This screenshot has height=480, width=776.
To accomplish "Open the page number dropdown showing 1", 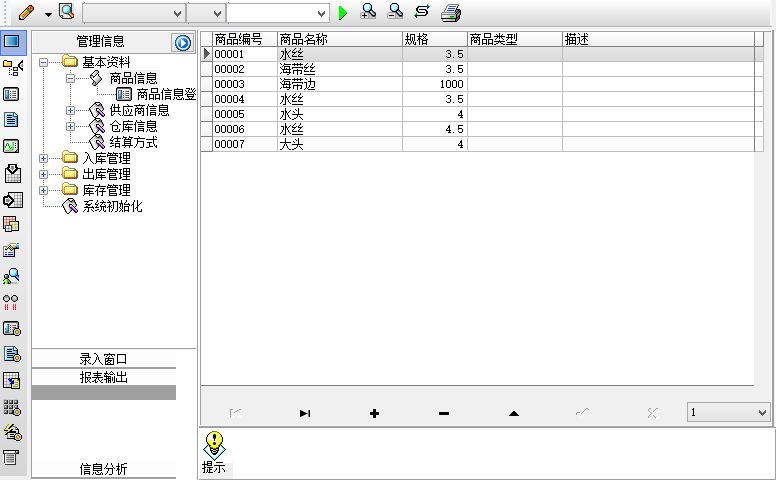I will point(728,412).
